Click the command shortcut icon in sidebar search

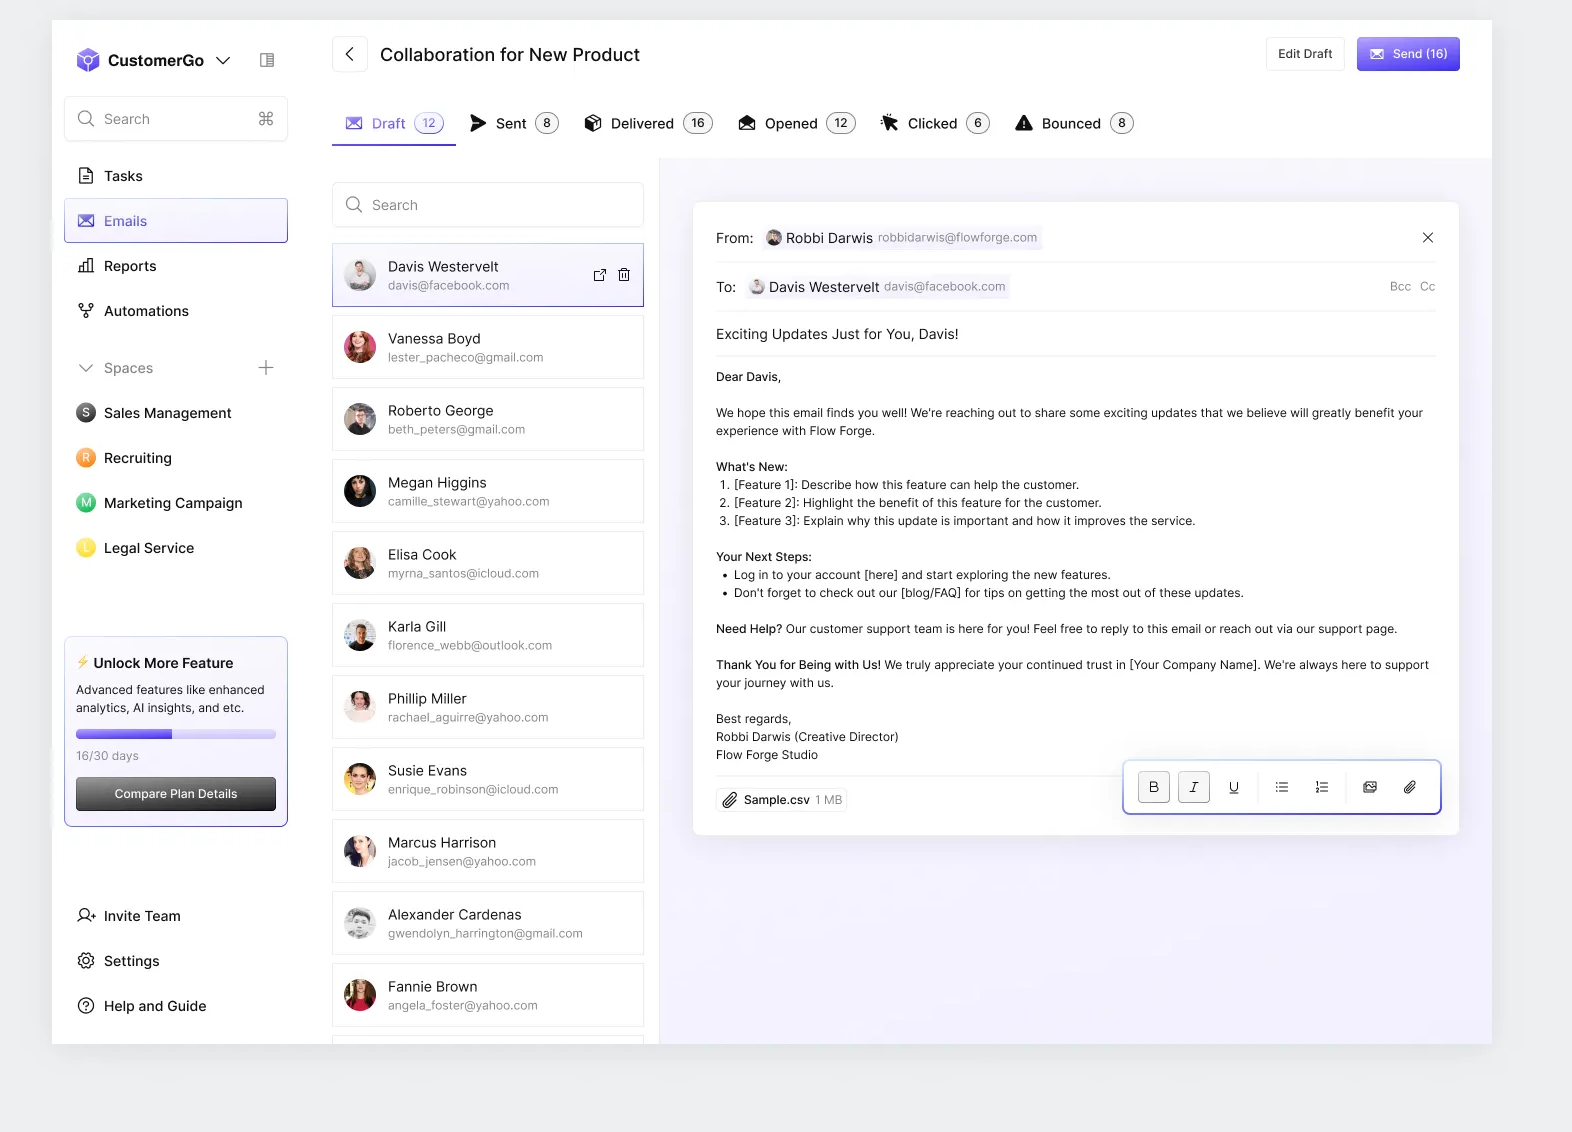266,119
